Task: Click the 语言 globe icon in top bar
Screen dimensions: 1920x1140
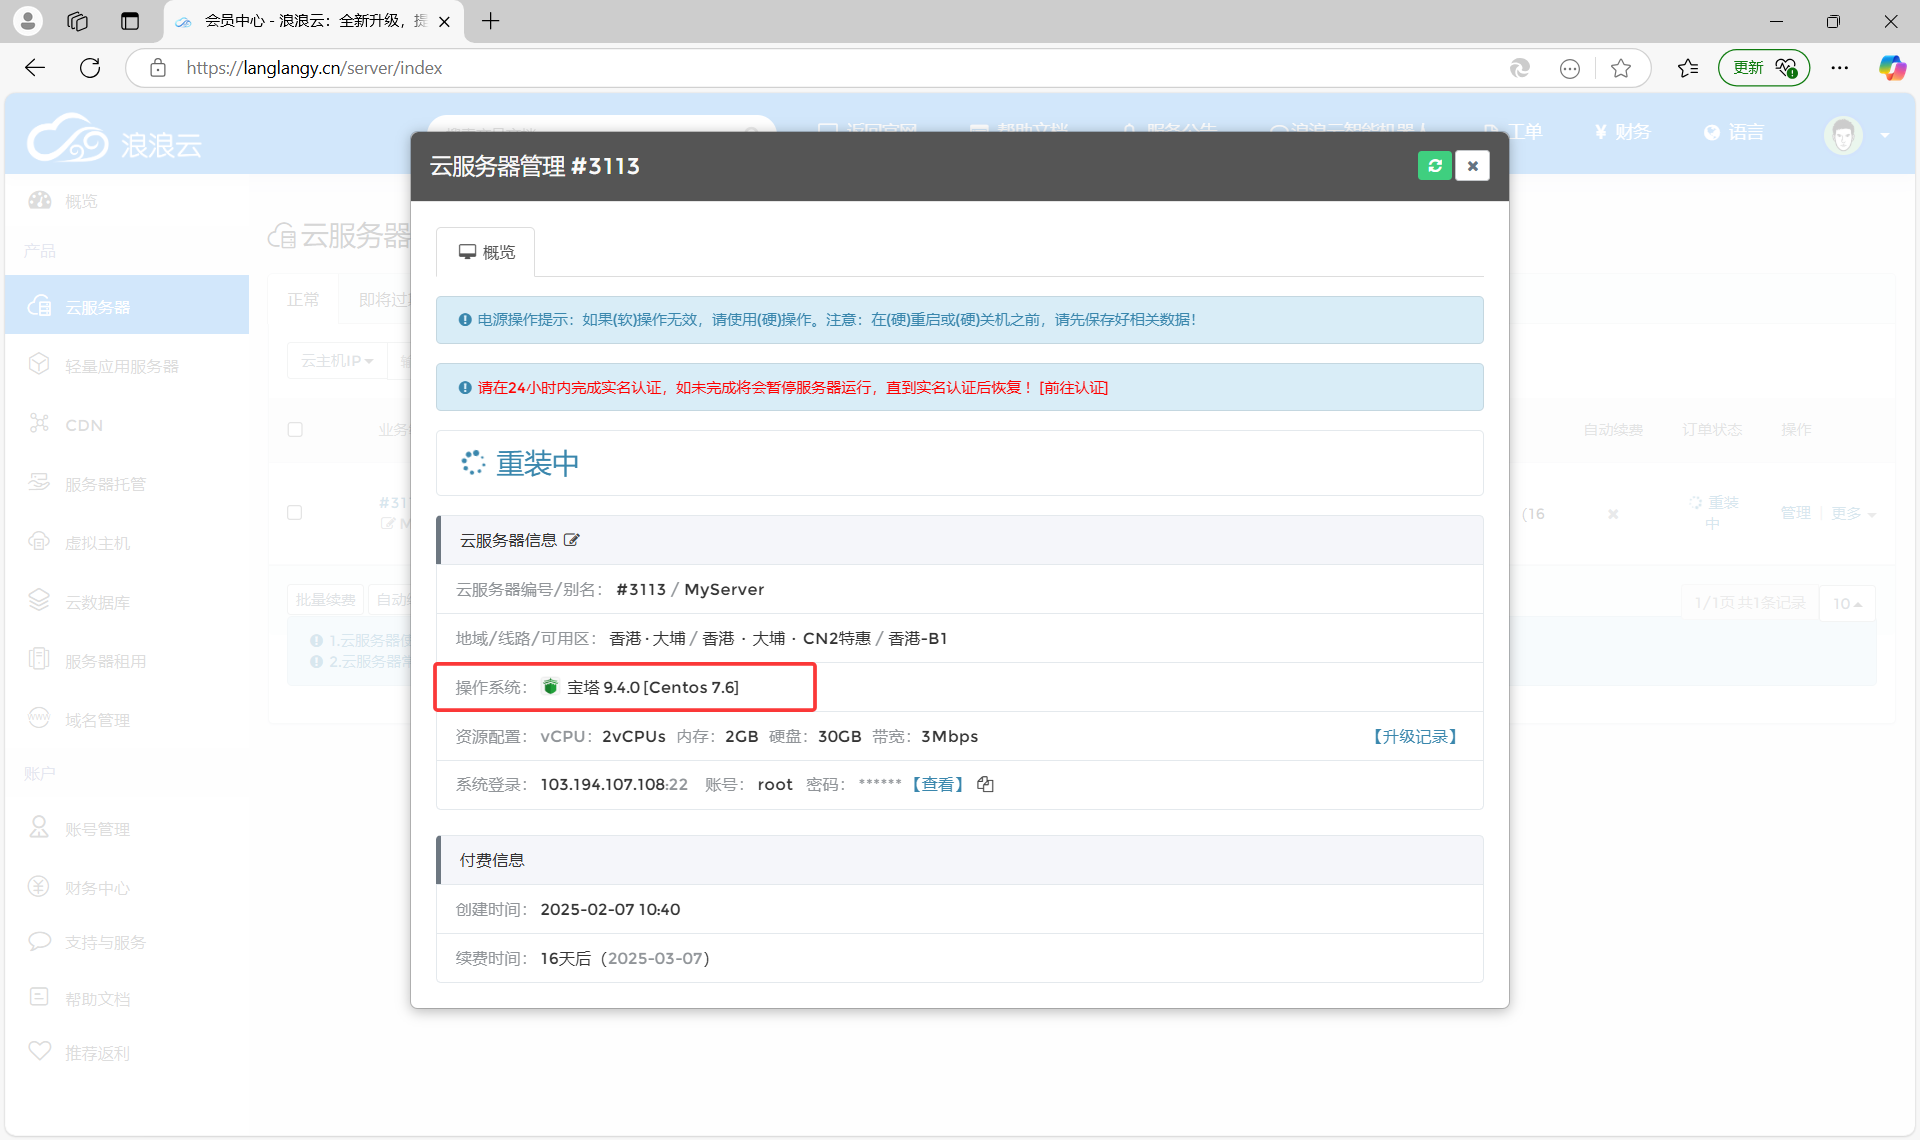Action: 1710,131
